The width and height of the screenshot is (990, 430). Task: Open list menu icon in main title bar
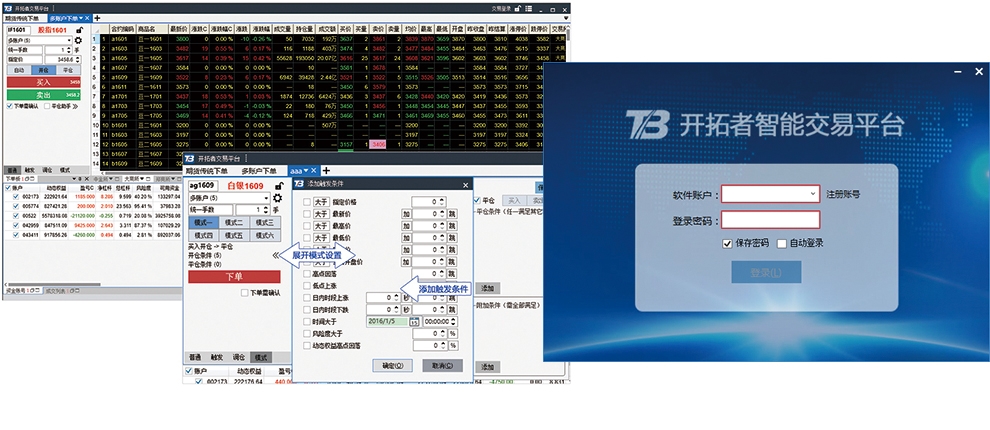click(x=528, y=9)
